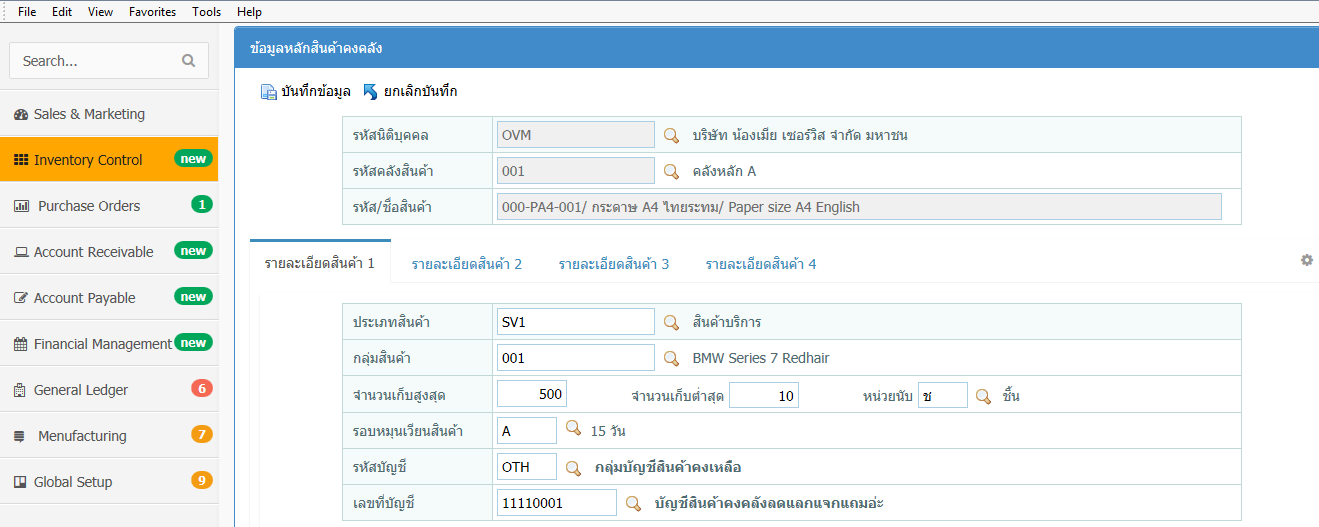
Task: Click the Financial Management calendar icon
Action: pos(21,344)
